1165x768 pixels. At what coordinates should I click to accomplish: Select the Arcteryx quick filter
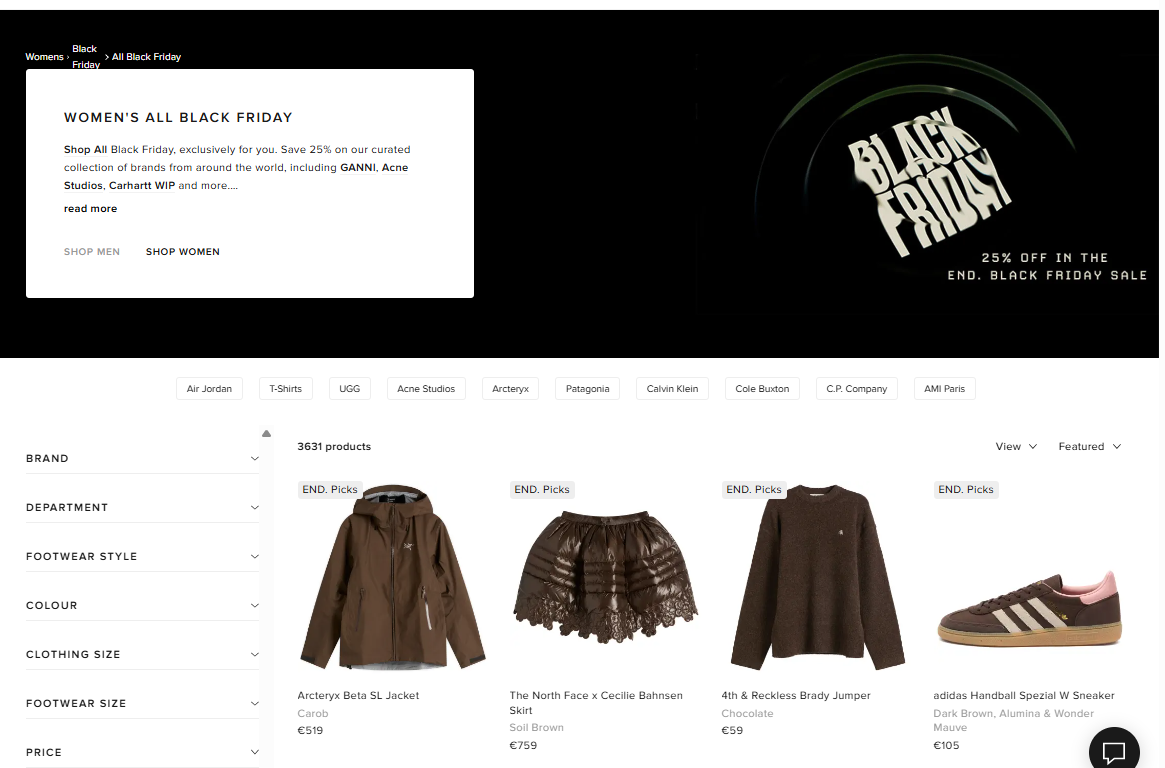[x=510, y=388]
